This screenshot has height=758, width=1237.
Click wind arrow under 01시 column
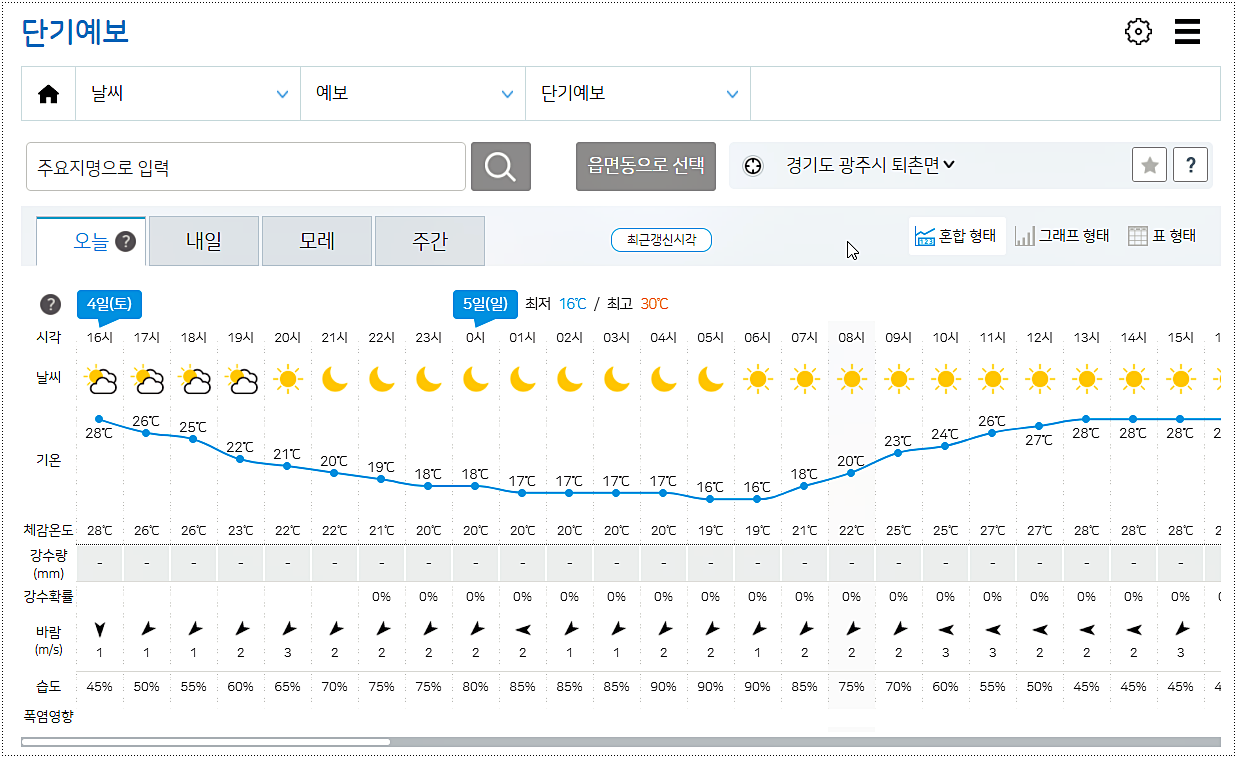pyautogui.click(x=522, y=629)
